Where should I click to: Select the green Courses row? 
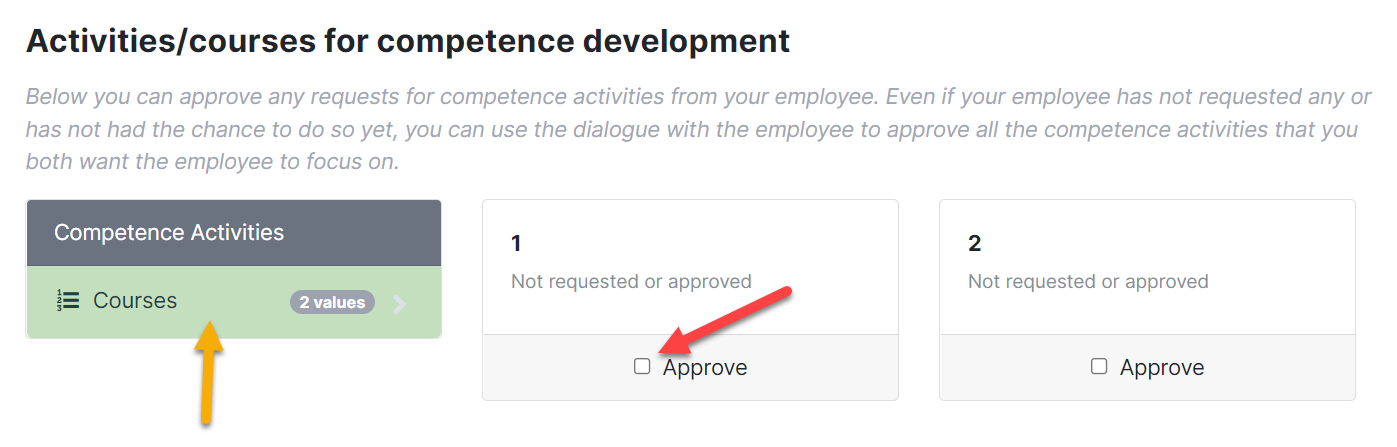pos(234,302)
